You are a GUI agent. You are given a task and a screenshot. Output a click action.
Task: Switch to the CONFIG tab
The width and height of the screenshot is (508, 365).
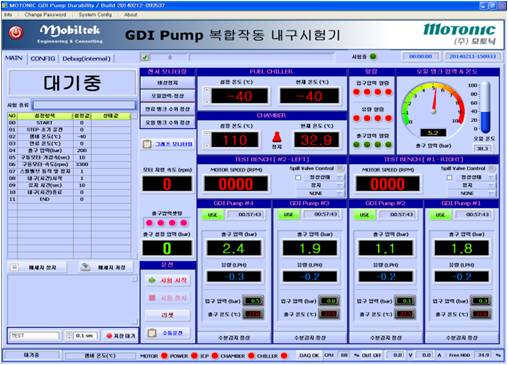pyautogui.click(x=43, y=58)
